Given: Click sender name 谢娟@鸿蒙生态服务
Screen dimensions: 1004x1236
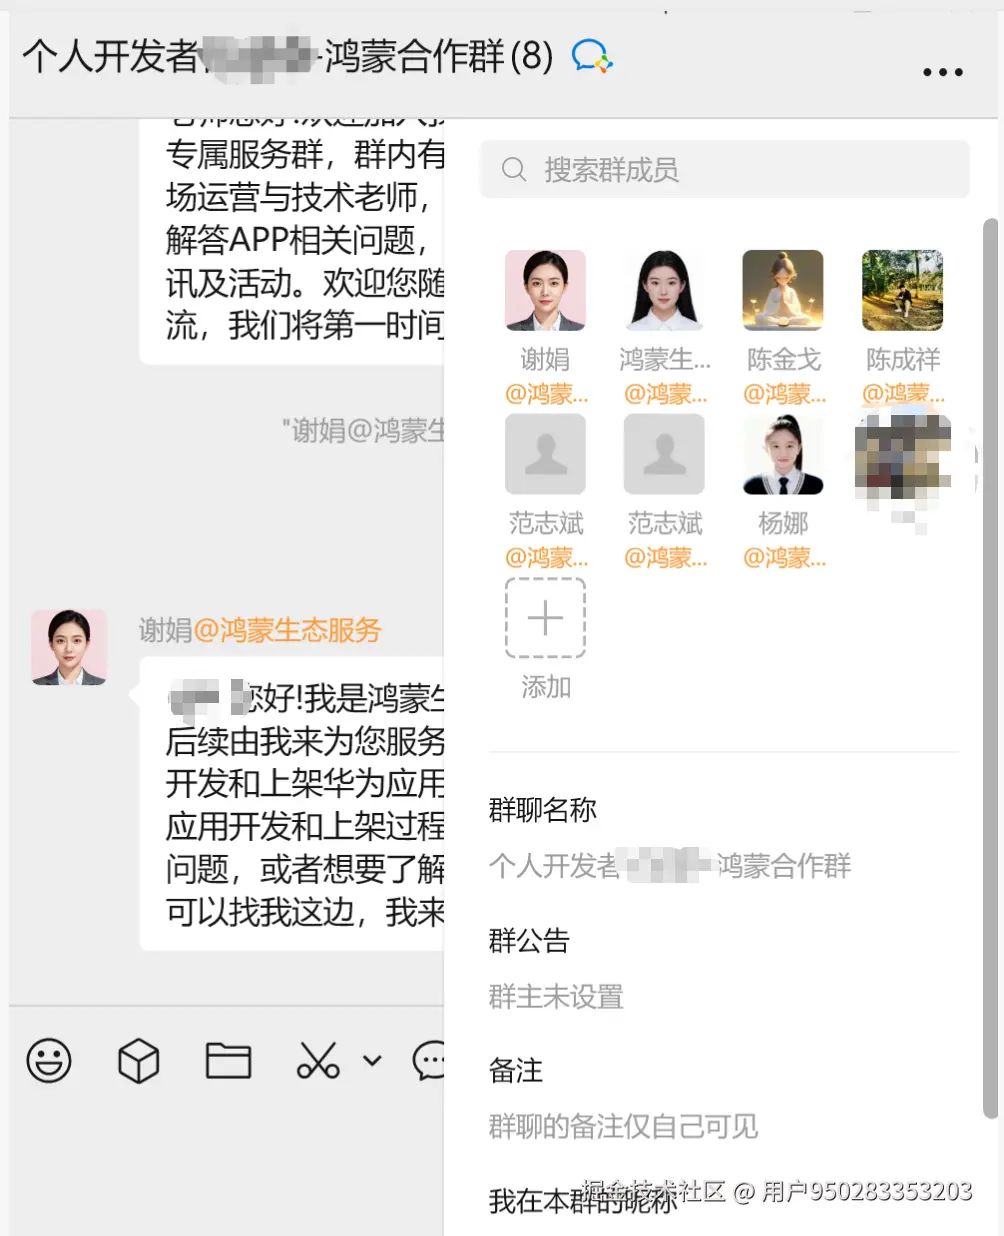Looking at the screenshot, I should pos(260,630).
